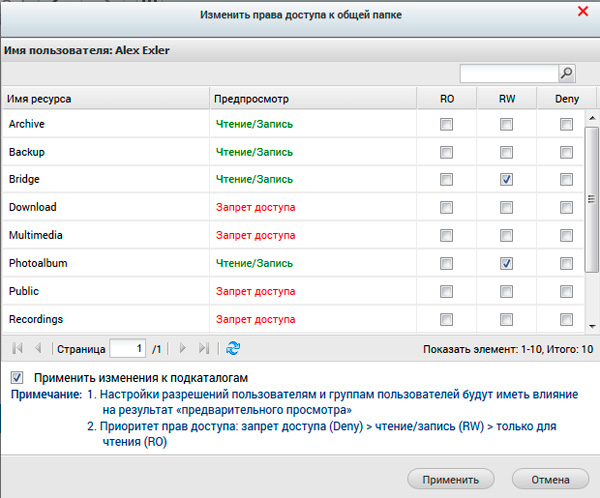Click the search input field
This screenshot has height=498, width=600.
click(508, 73)
